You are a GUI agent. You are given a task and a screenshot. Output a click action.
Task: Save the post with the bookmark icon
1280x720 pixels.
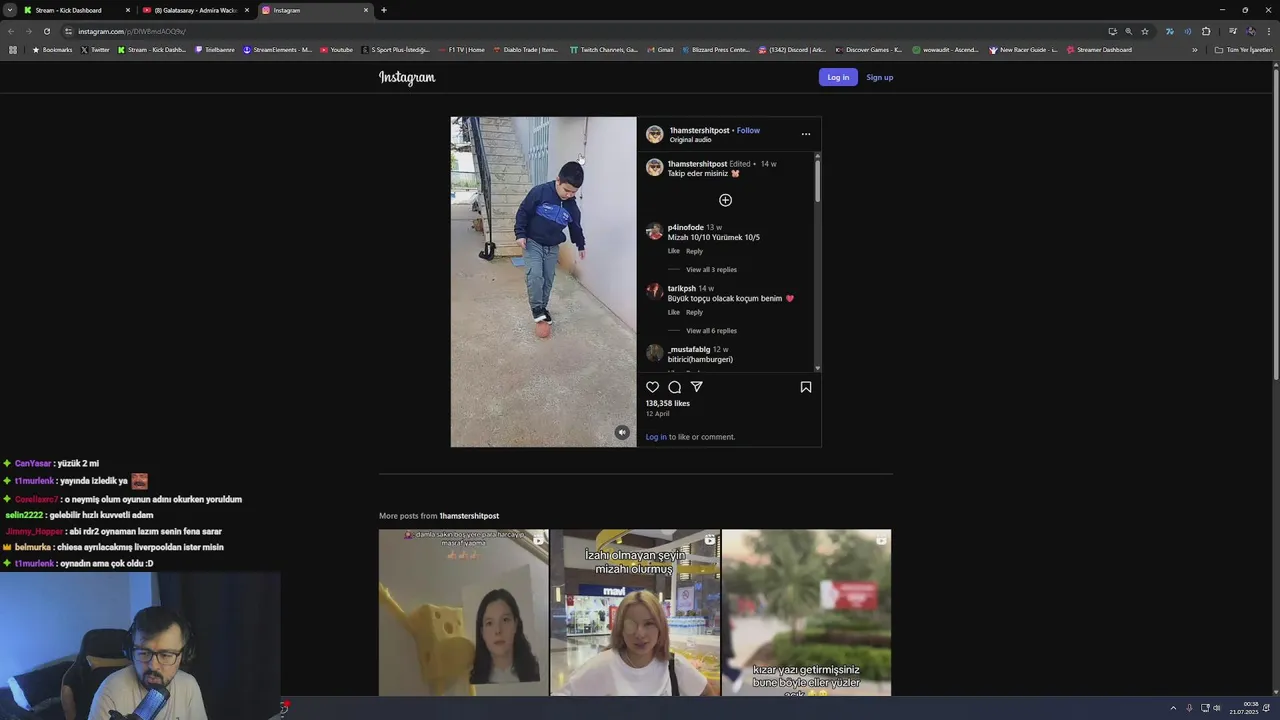pos(806,387)
